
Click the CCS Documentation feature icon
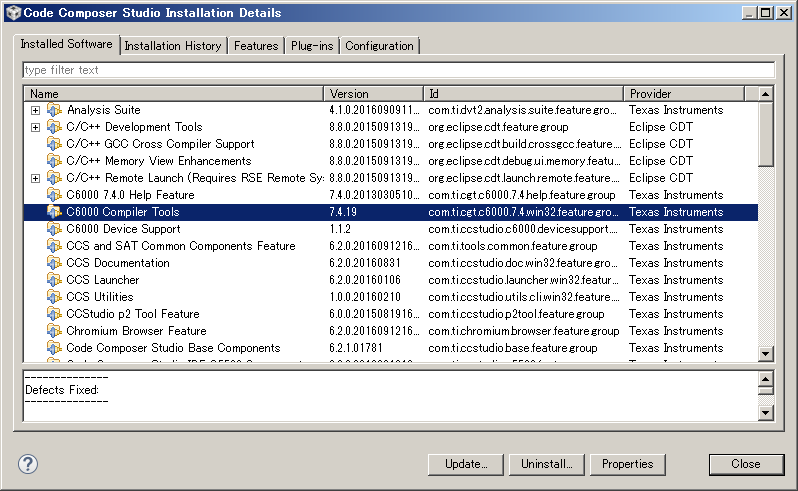[54, 263]
